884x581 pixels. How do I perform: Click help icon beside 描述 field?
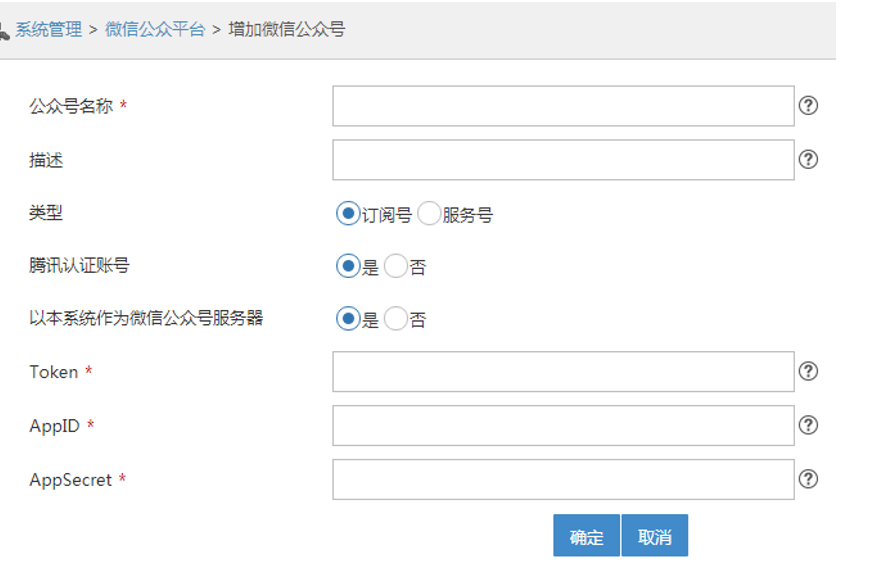point(808,159)
